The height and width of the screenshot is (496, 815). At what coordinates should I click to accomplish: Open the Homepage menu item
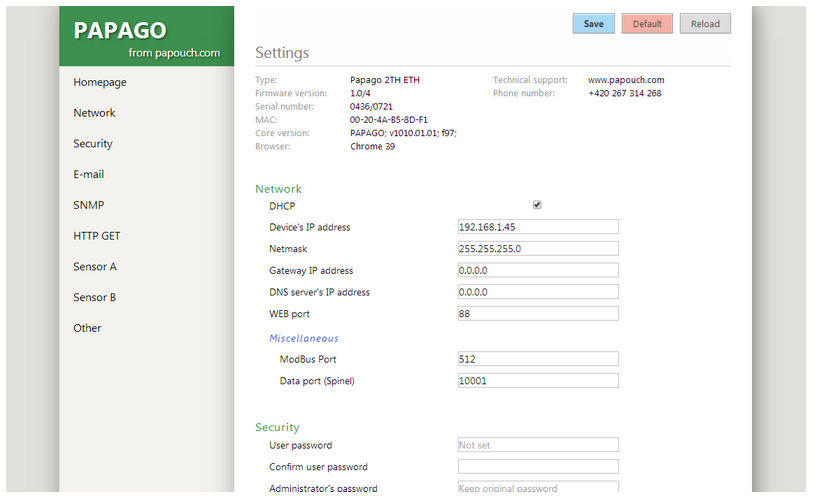[x=100, y=82]
